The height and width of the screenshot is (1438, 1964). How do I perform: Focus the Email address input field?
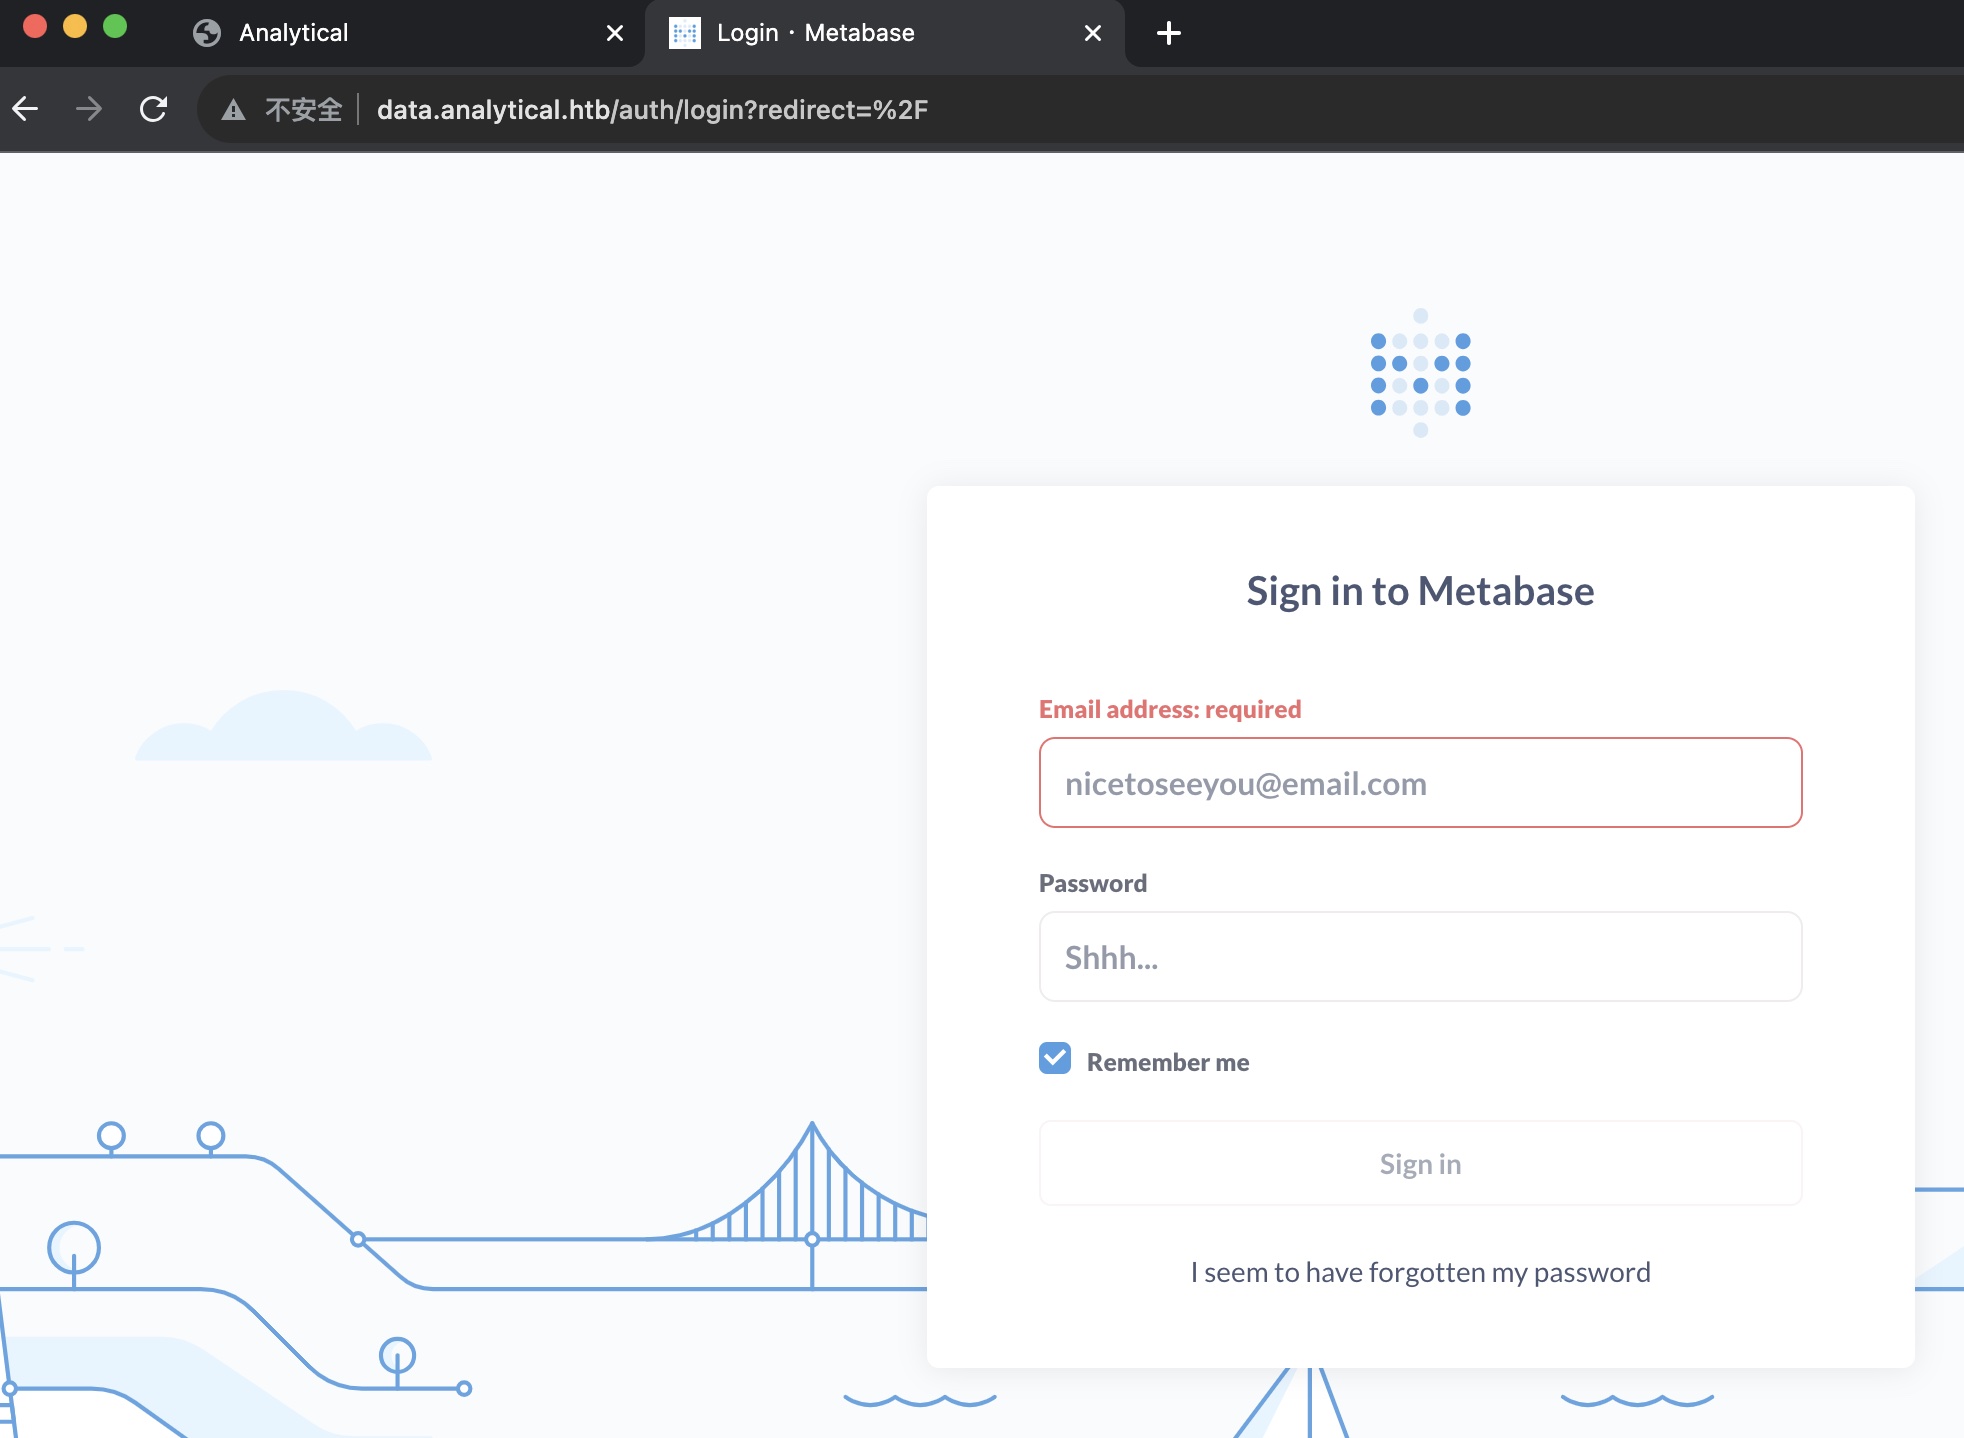[x=1420, y=783]
